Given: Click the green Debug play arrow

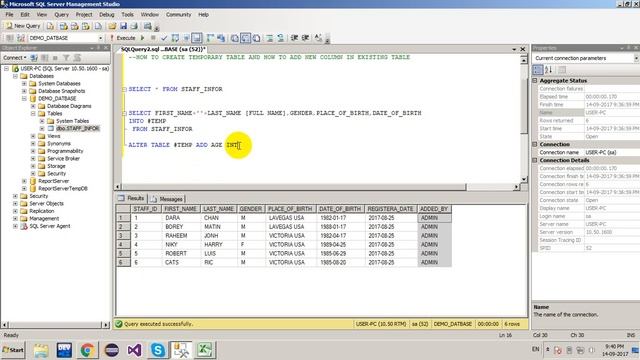Looking at the screenshot, I should click(x=142, y=38).
